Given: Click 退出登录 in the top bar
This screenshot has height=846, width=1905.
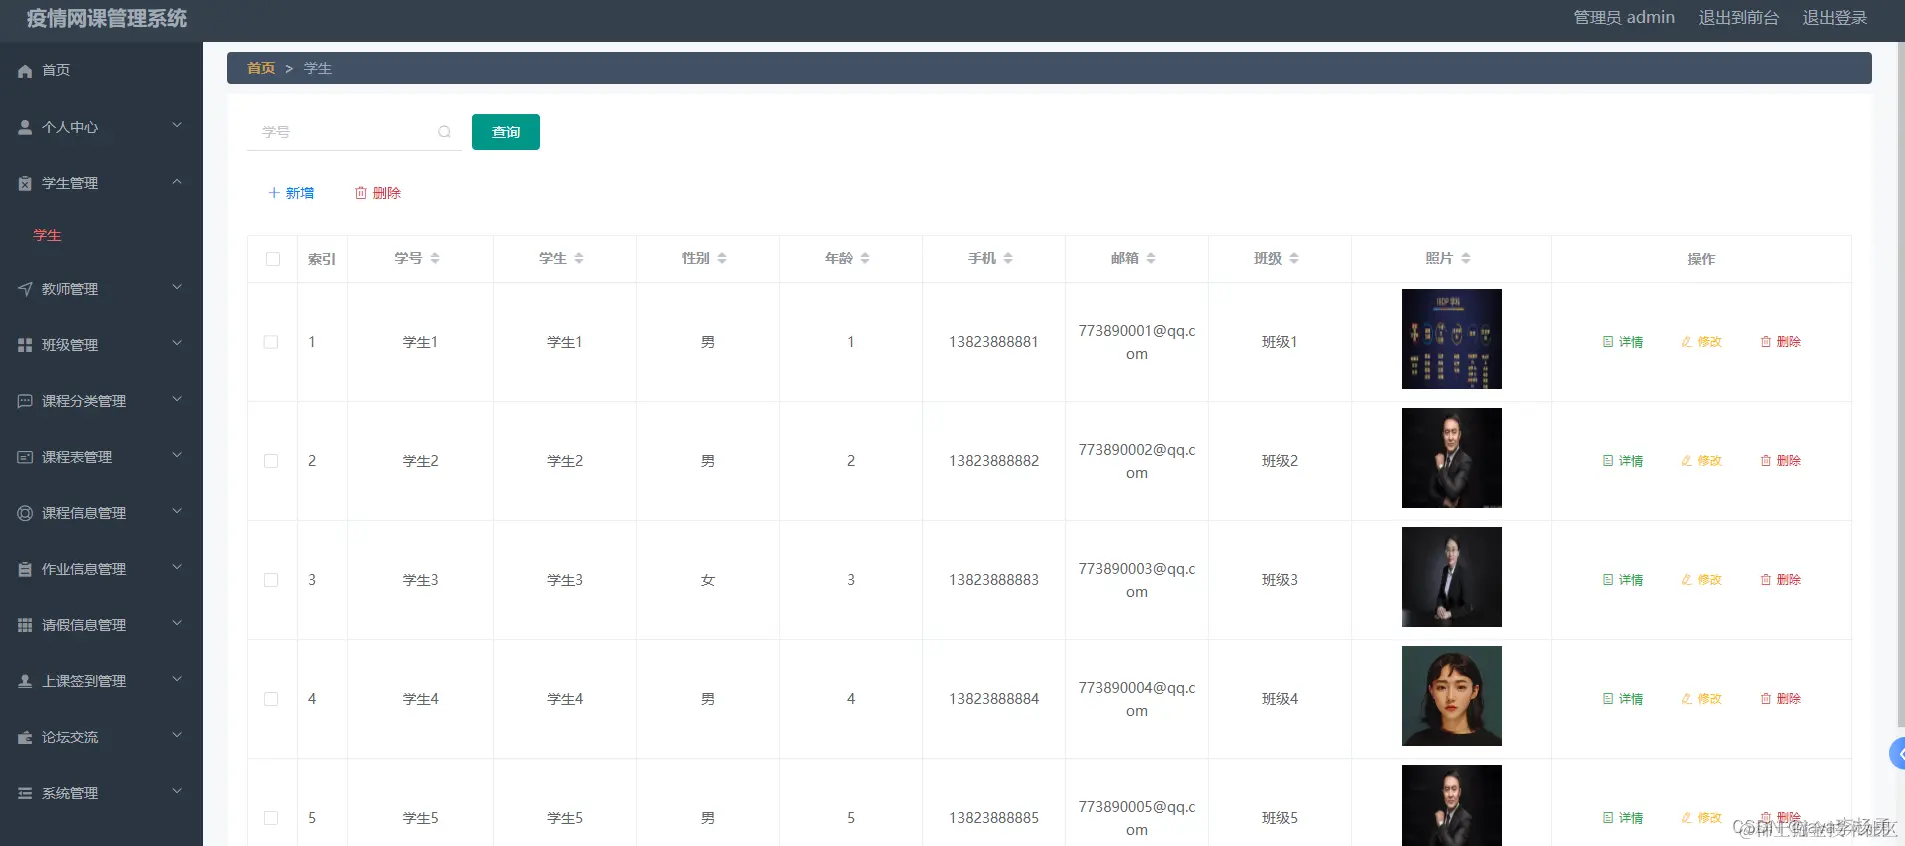Looking at the screenshot, I should (x=1834, y=18).
